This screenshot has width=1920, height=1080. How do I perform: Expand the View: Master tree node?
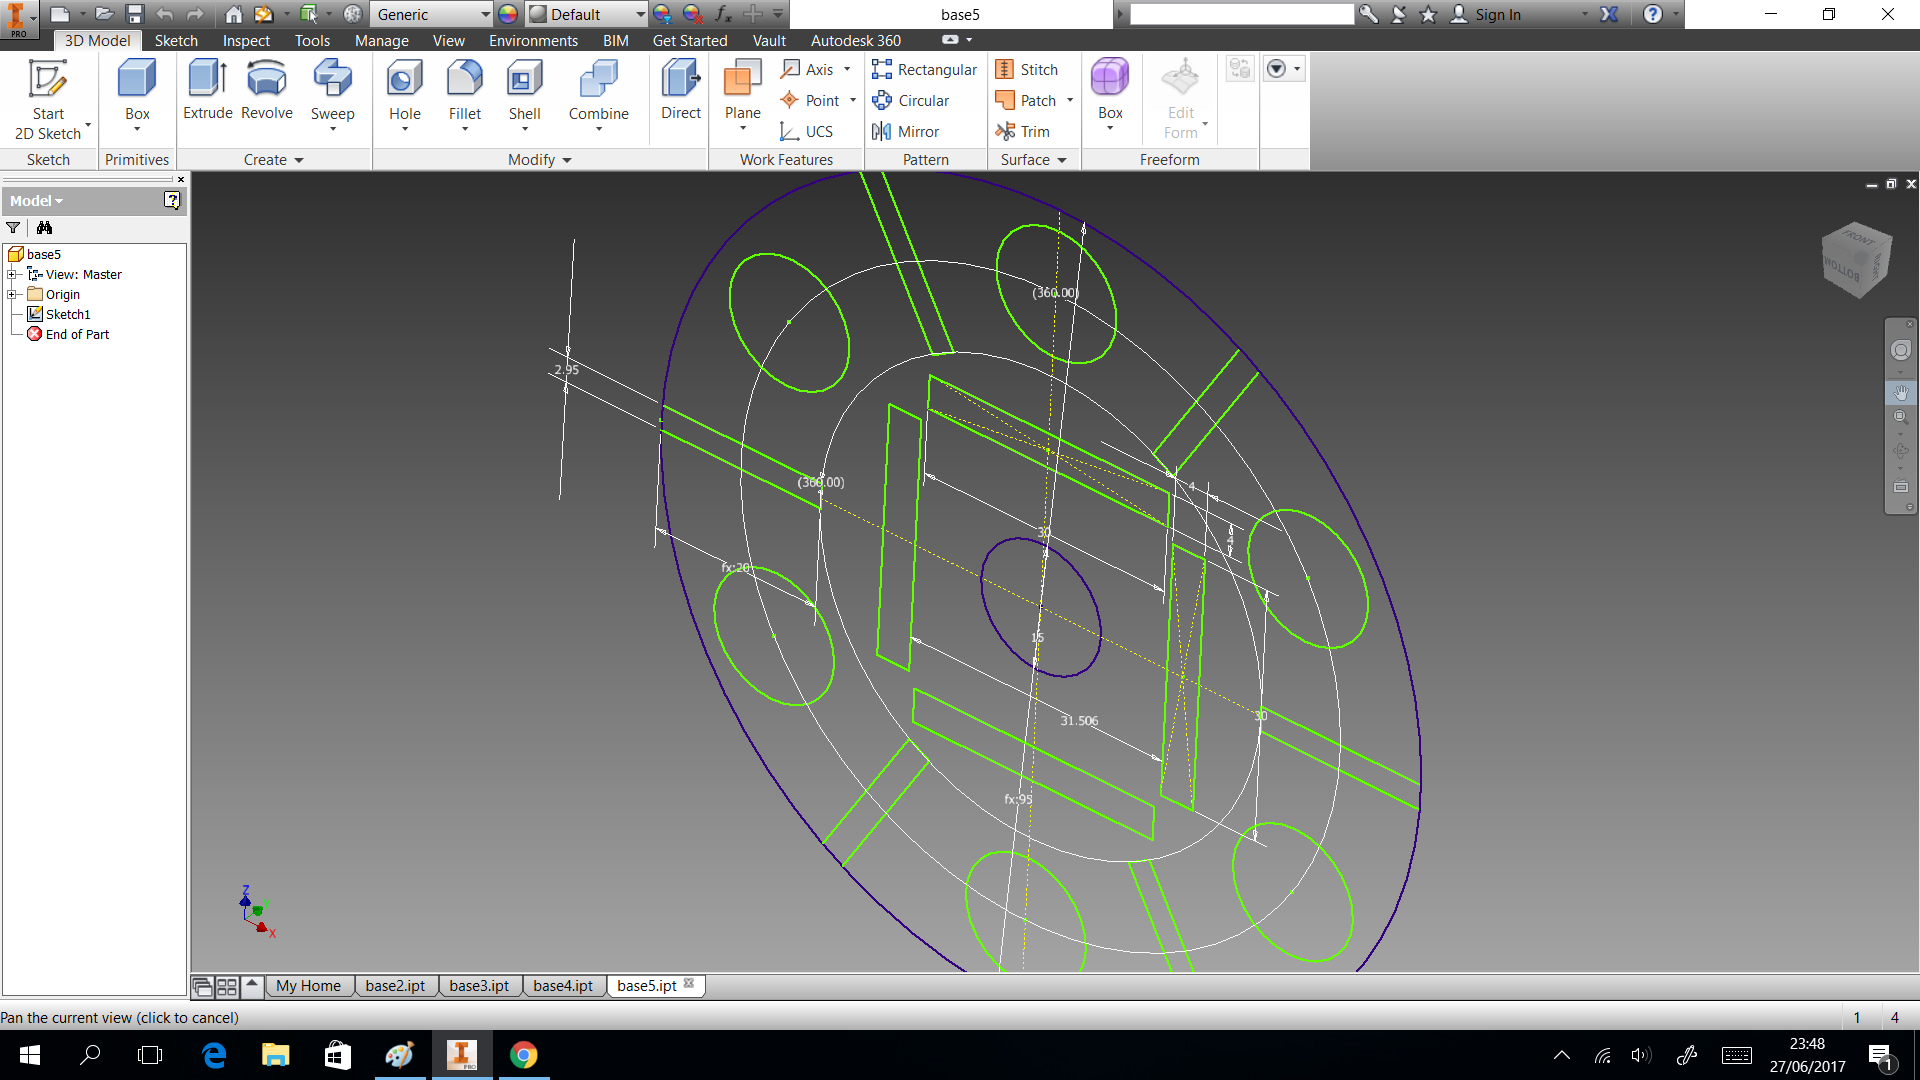coord(12,275)
